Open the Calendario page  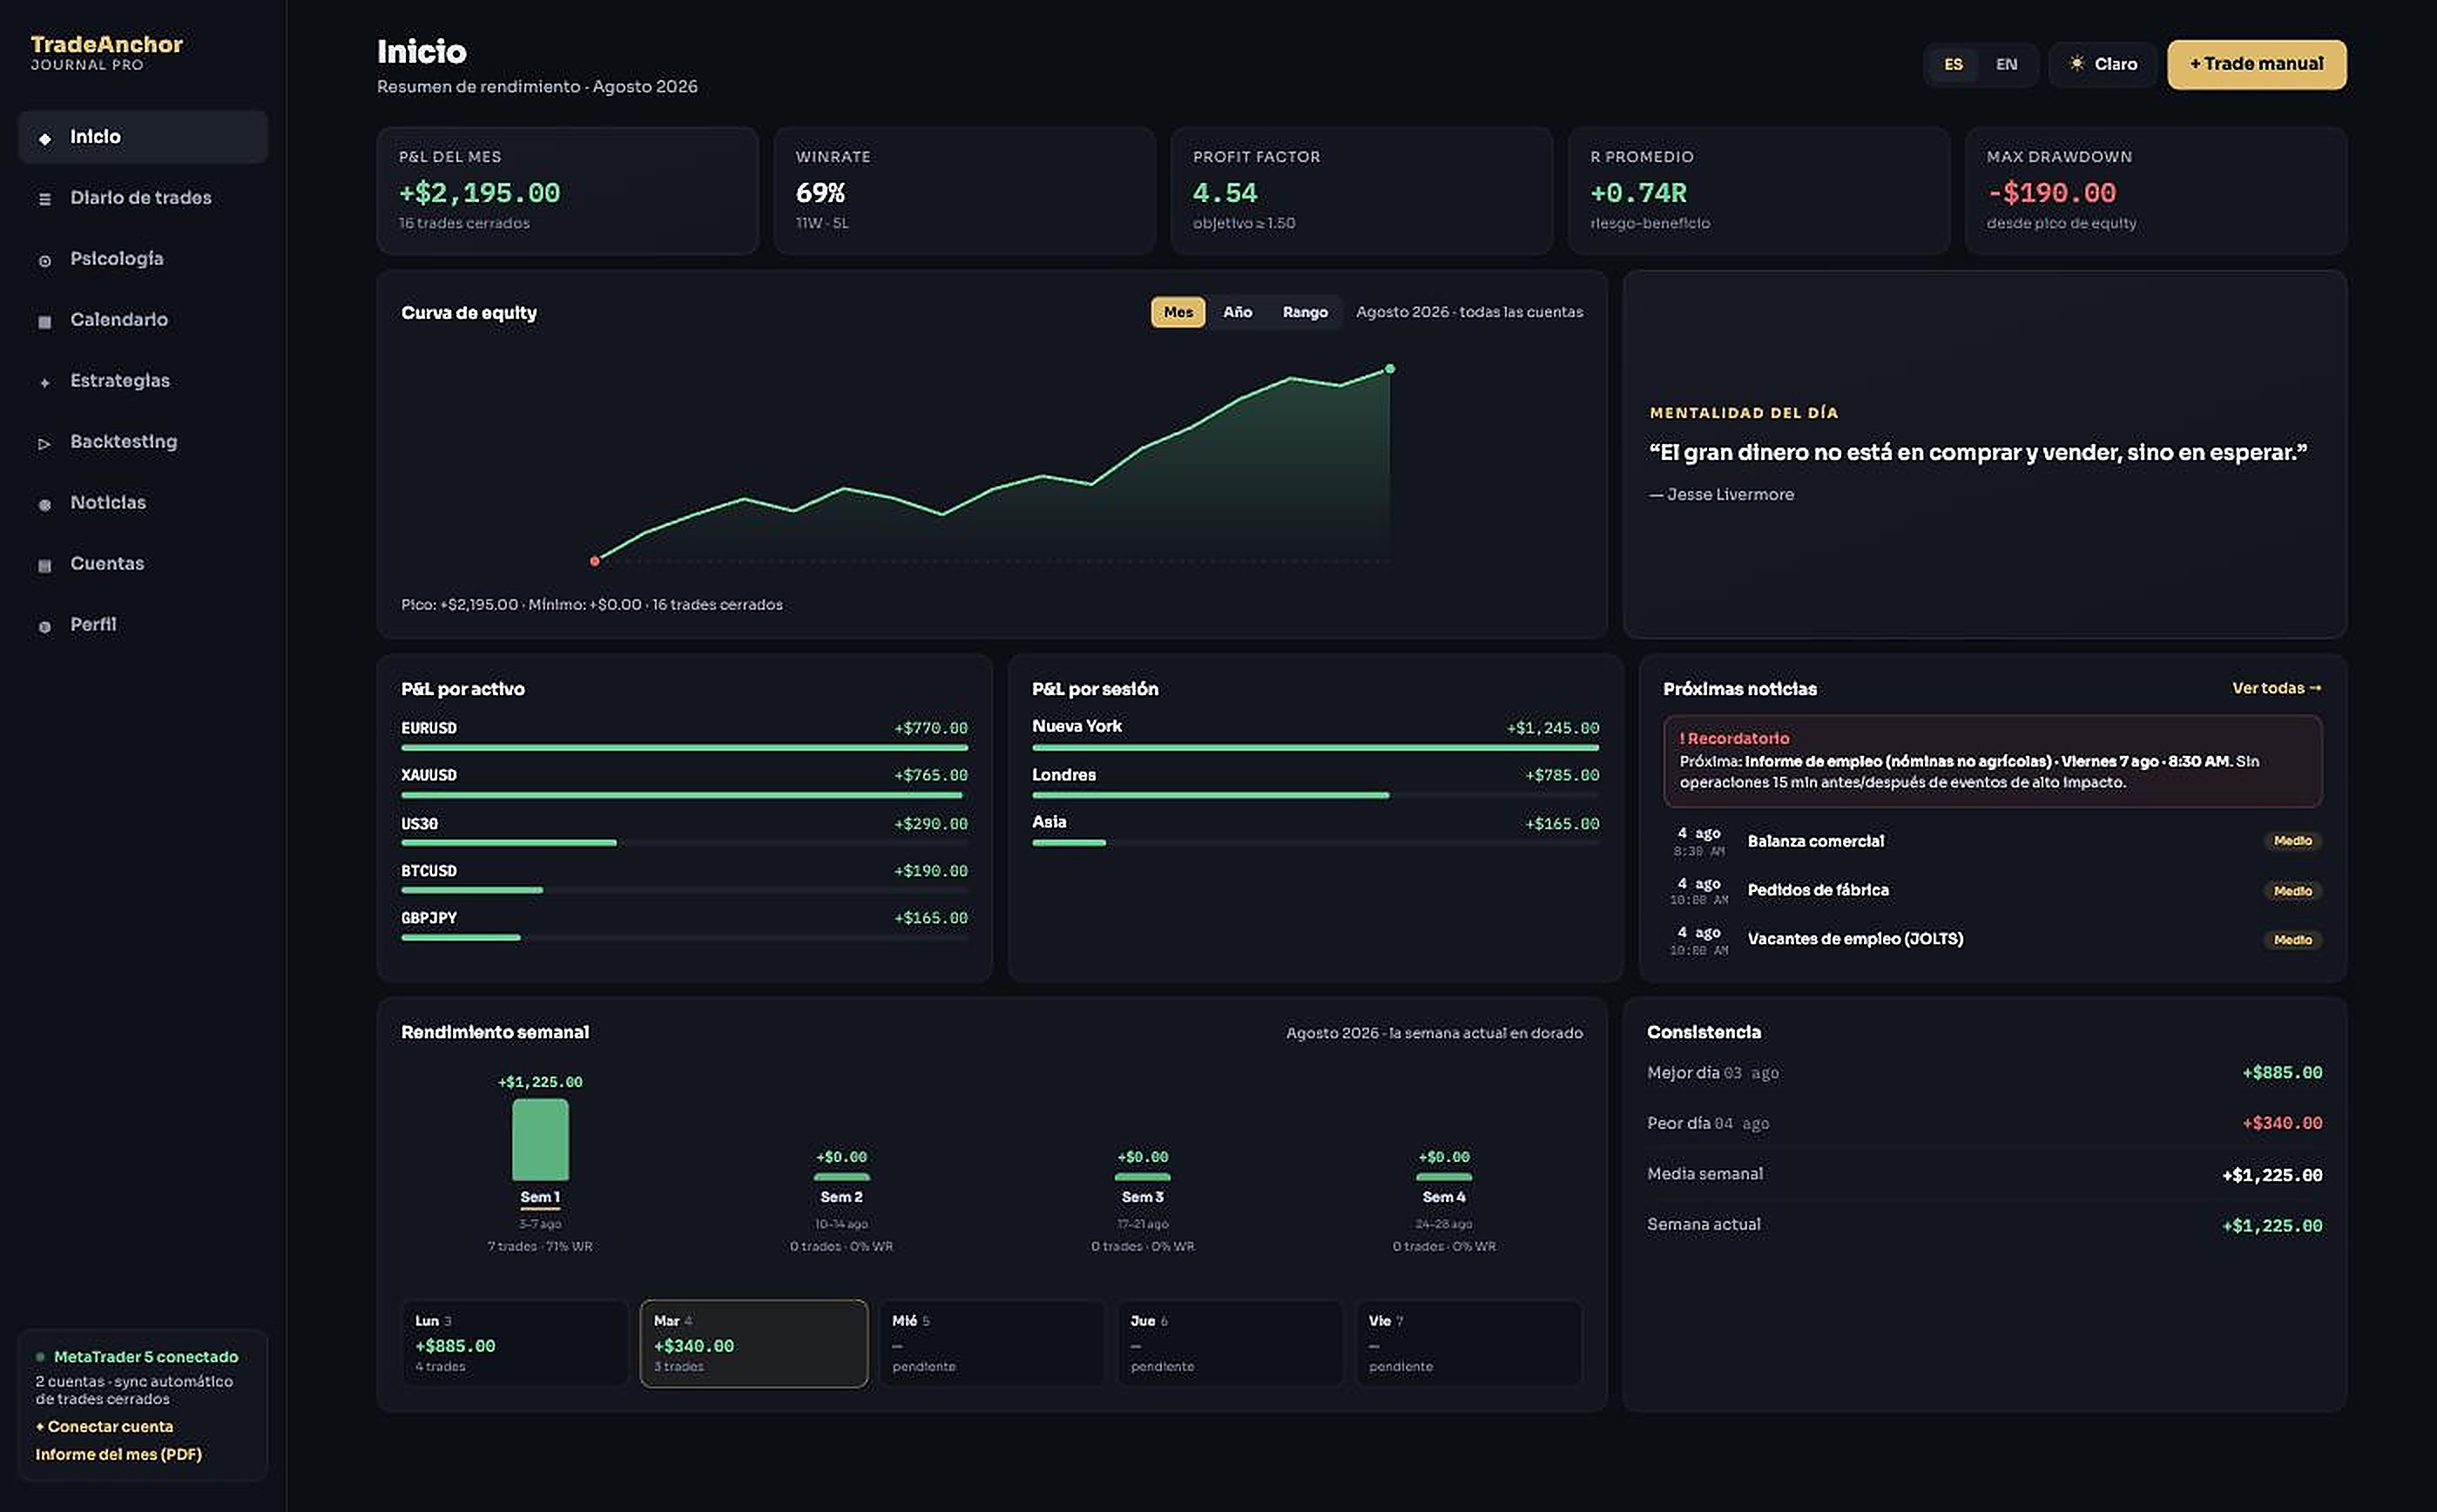pos(142,320)
